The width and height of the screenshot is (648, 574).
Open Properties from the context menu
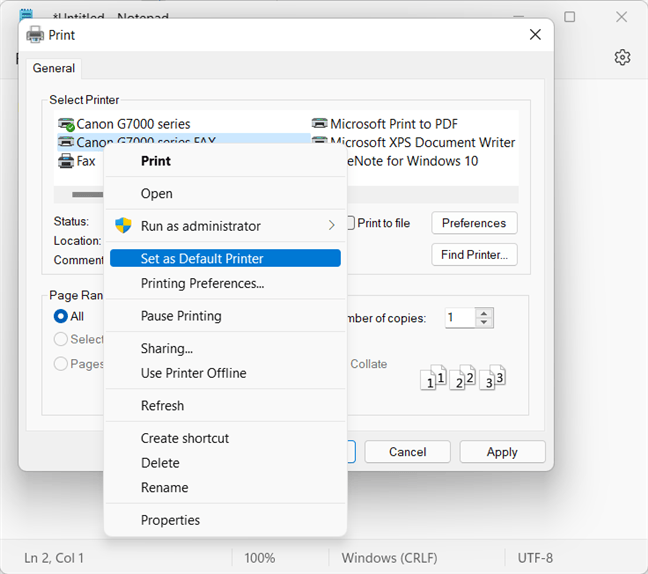click(x=225, y=520)
